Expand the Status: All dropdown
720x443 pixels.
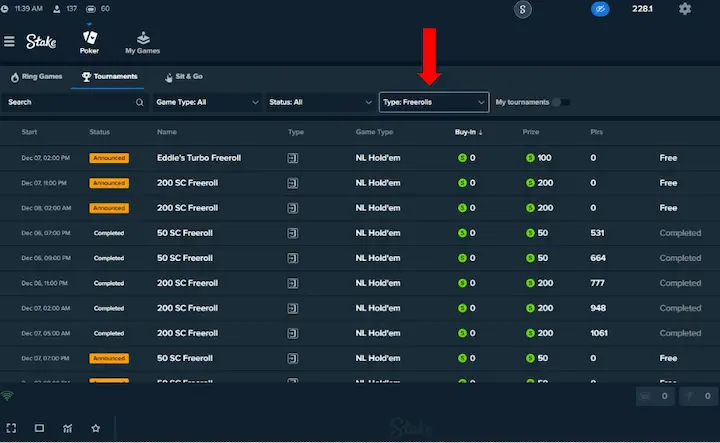point(319,102)
